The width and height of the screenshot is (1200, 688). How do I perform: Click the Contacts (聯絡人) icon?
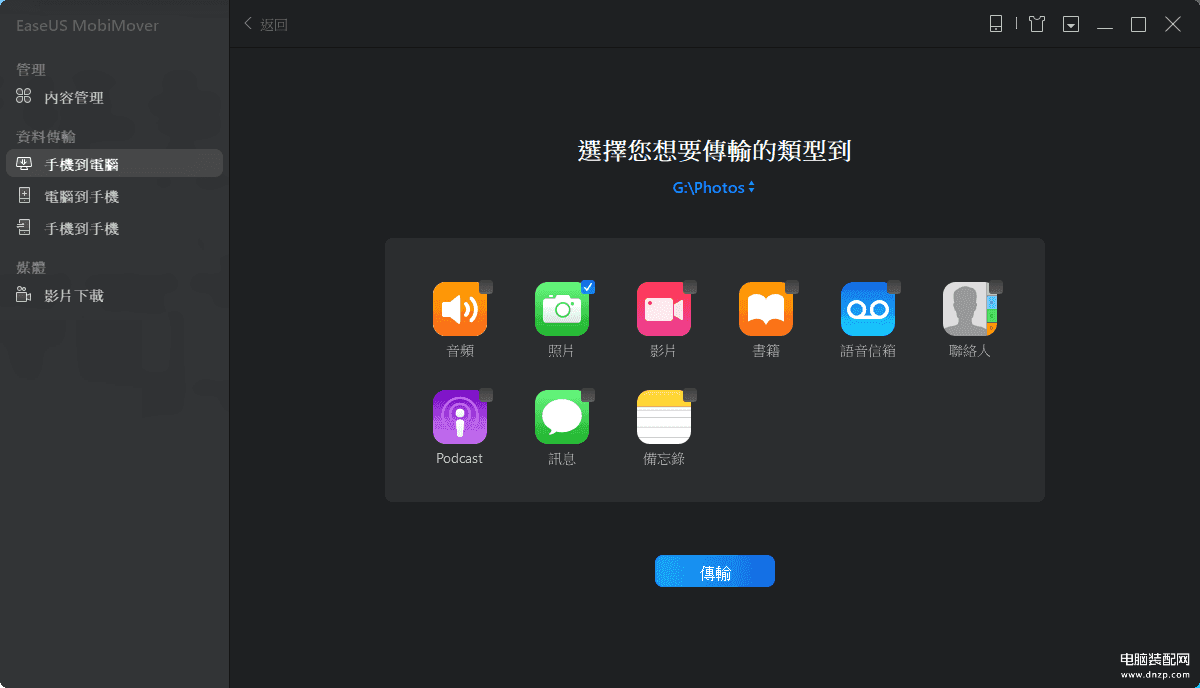tap(970, 309)
